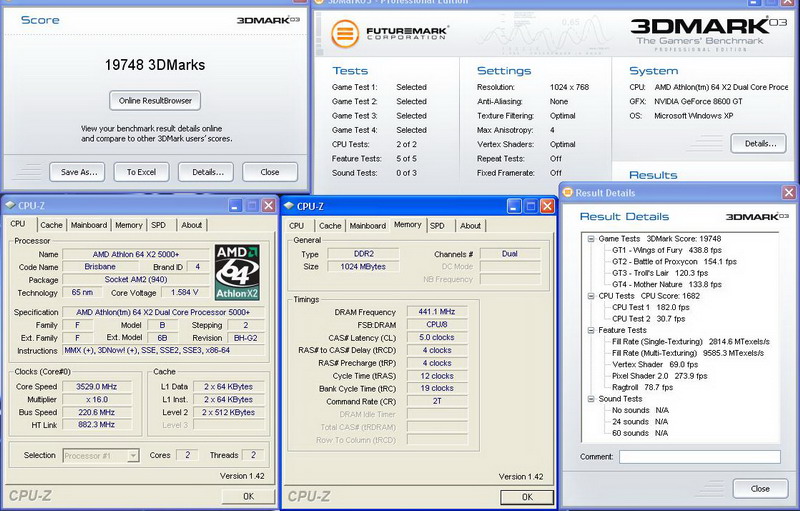Open About tab in right CPU-Z window
The height and width of the screenshot is (511, 800).
470,225
